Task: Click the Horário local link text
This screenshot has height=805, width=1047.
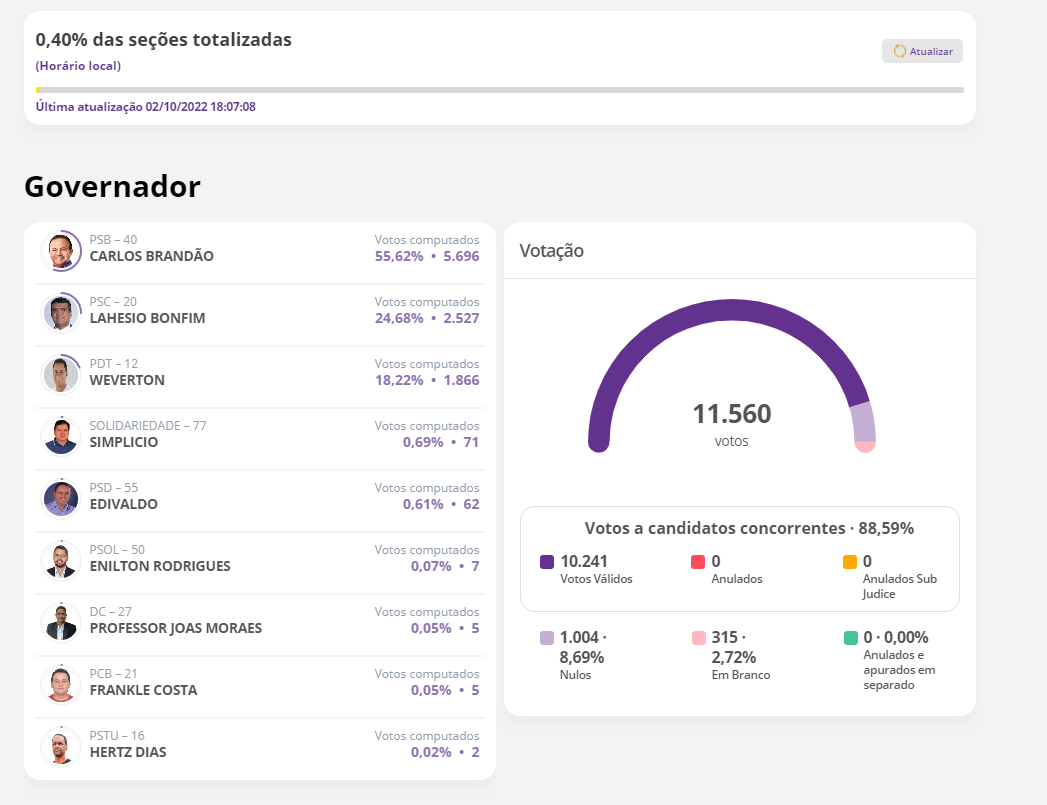Action: [78, 66]
